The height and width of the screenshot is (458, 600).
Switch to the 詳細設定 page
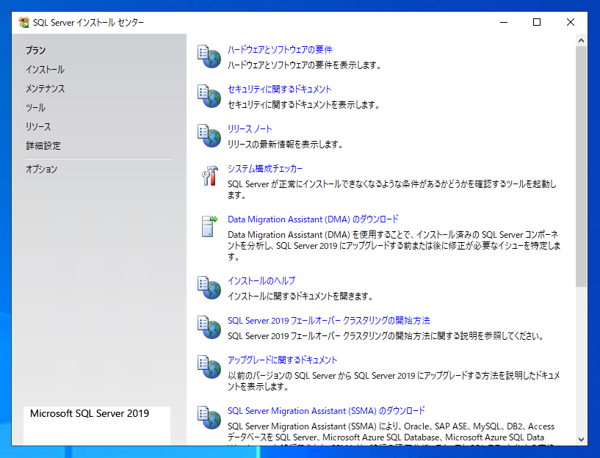43,146
